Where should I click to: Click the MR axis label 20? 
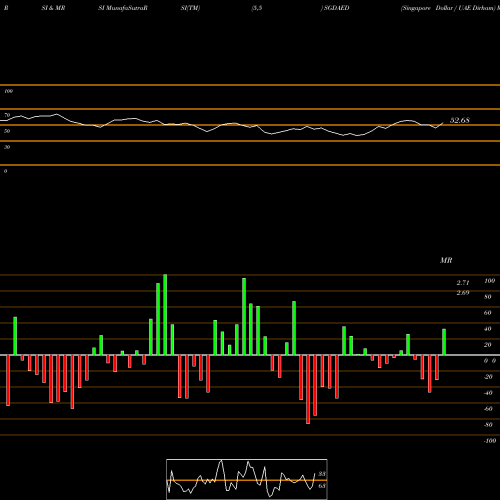[488, 345]
